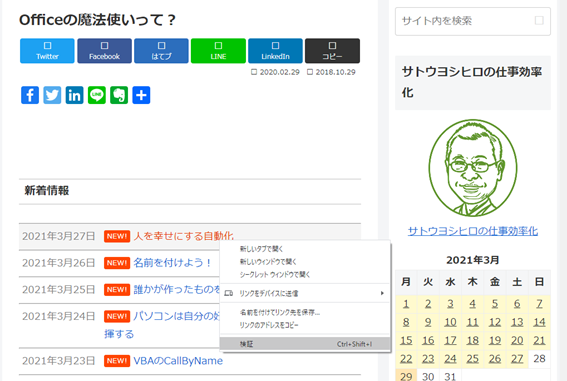Open the サトウヨシヒロの仕事効率化 link under the portrait
This screenshot has height=381, width=567.
473,231
